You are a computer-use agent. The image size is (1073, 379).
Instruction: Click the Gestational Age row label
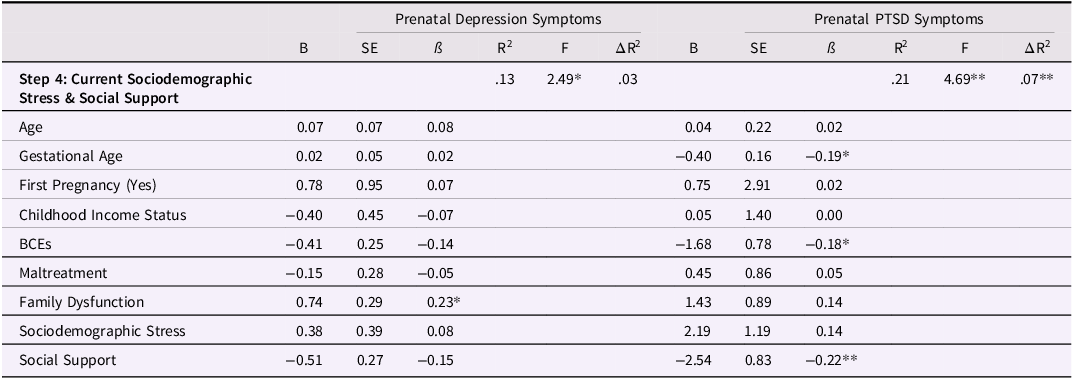tap(71, 156)
